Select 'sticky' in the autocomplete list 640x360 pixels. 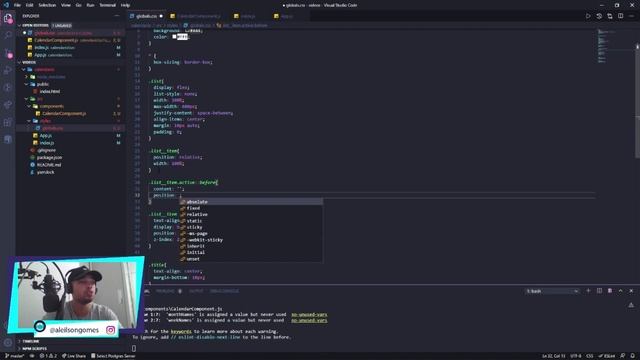pos(251,227)
